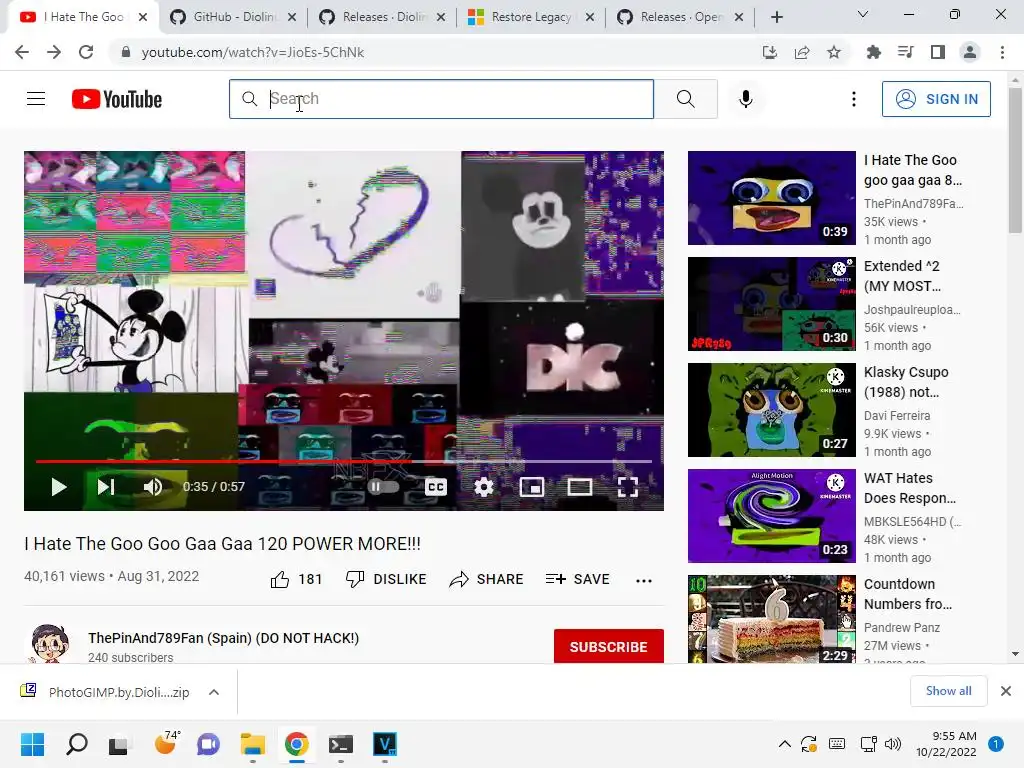This screenshot has height=768, width=1024.
Task: Open the player settings gear
Action: click(x=483, y=487)
